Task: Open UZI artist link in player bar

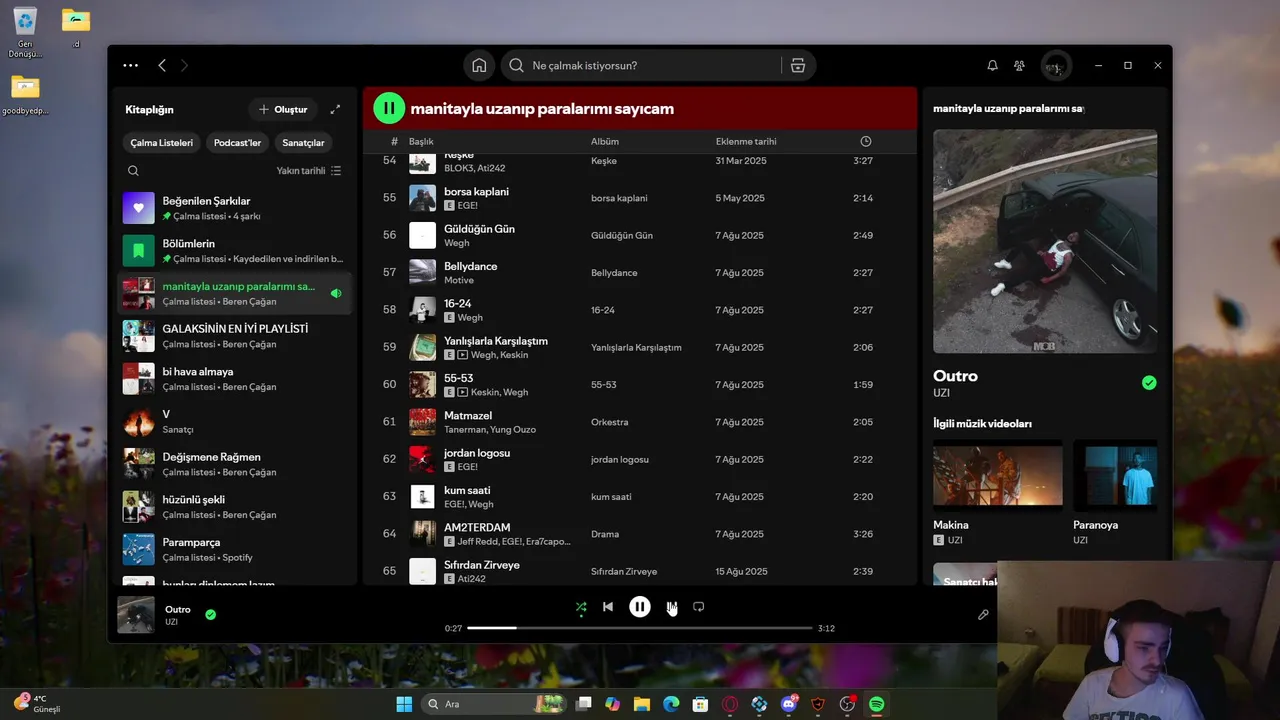Action: (171, 622)
